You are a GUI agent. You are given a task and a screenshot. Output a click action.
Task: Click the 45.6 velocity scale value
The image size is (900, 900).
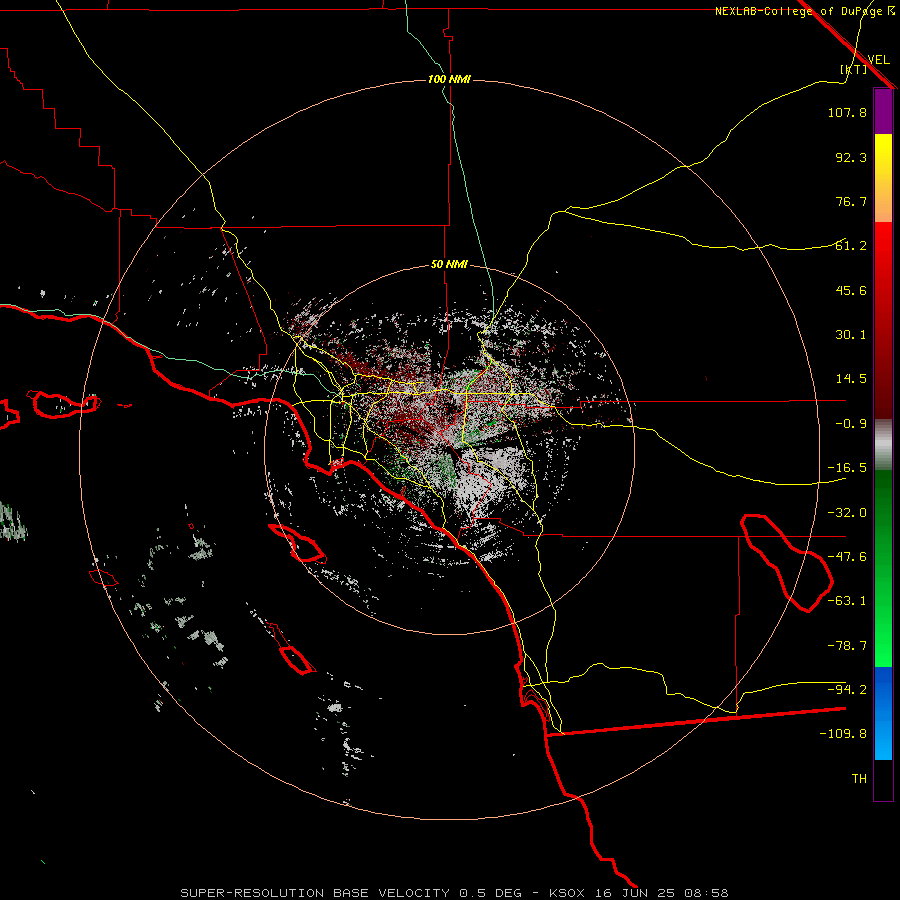tap(851, 290)
